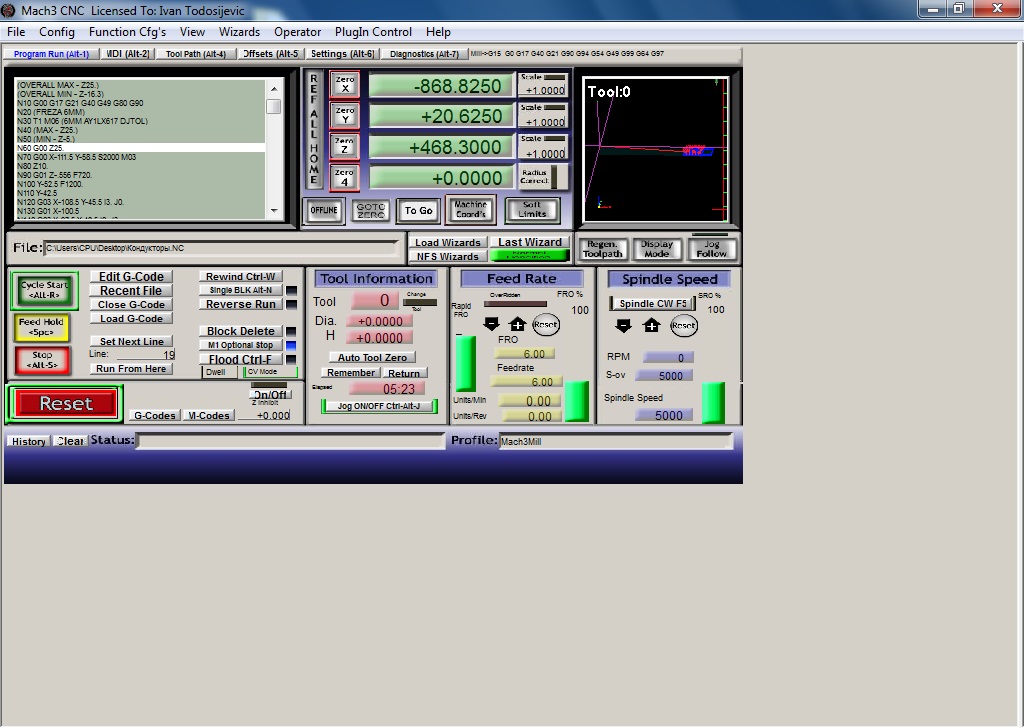The height and width of the screenshot is (728, 1024).
Task: Click Close G-Code button
Action: coord(131,305)
